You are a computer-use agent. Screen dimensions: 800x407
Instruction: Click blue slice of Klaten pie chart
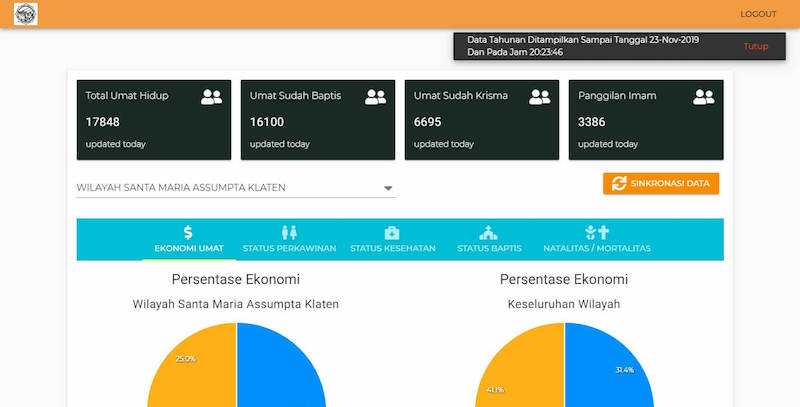[285, 370]
